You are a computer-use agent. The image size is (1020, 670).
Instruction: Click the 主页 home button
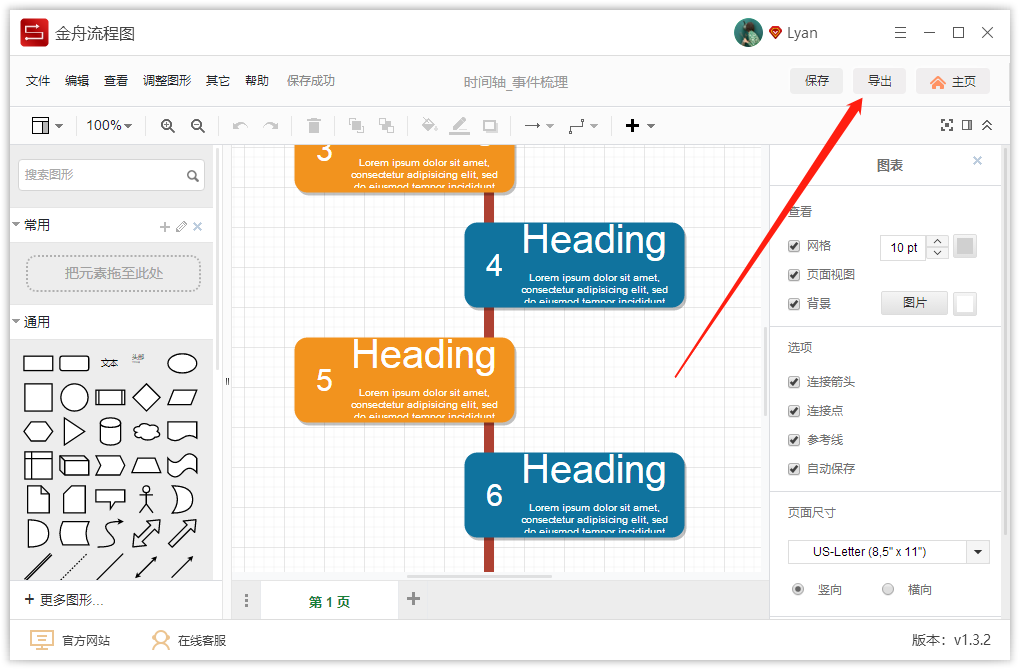pos(953,81)
